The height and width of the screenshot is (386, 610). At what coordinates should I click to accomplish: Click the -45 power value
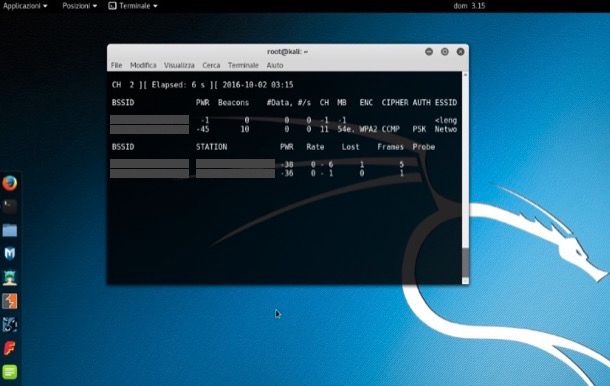tap(203, 129)
